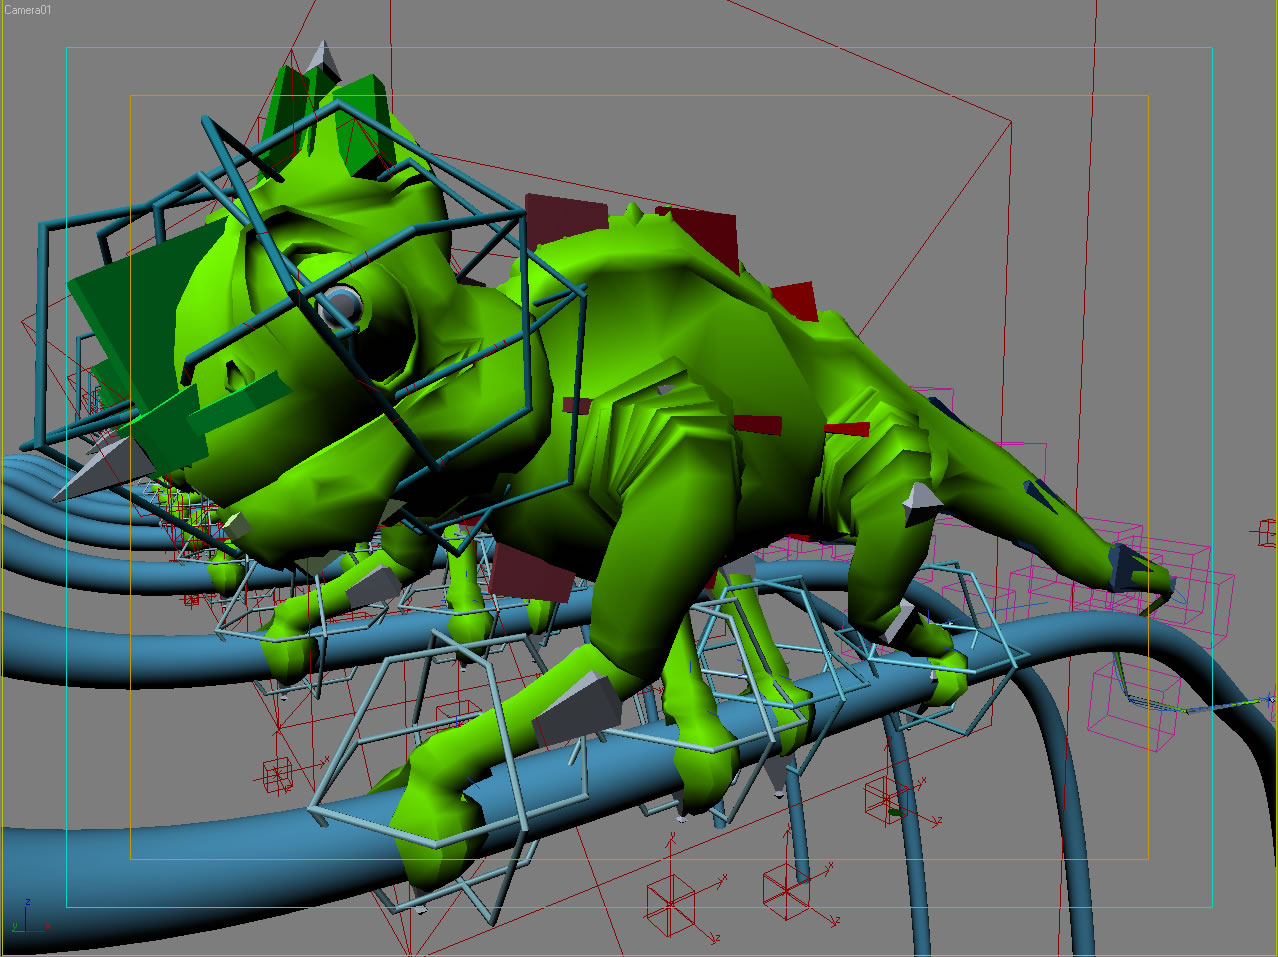Select the isolated magenta wireframe box below the tail

click(1135, 705)
